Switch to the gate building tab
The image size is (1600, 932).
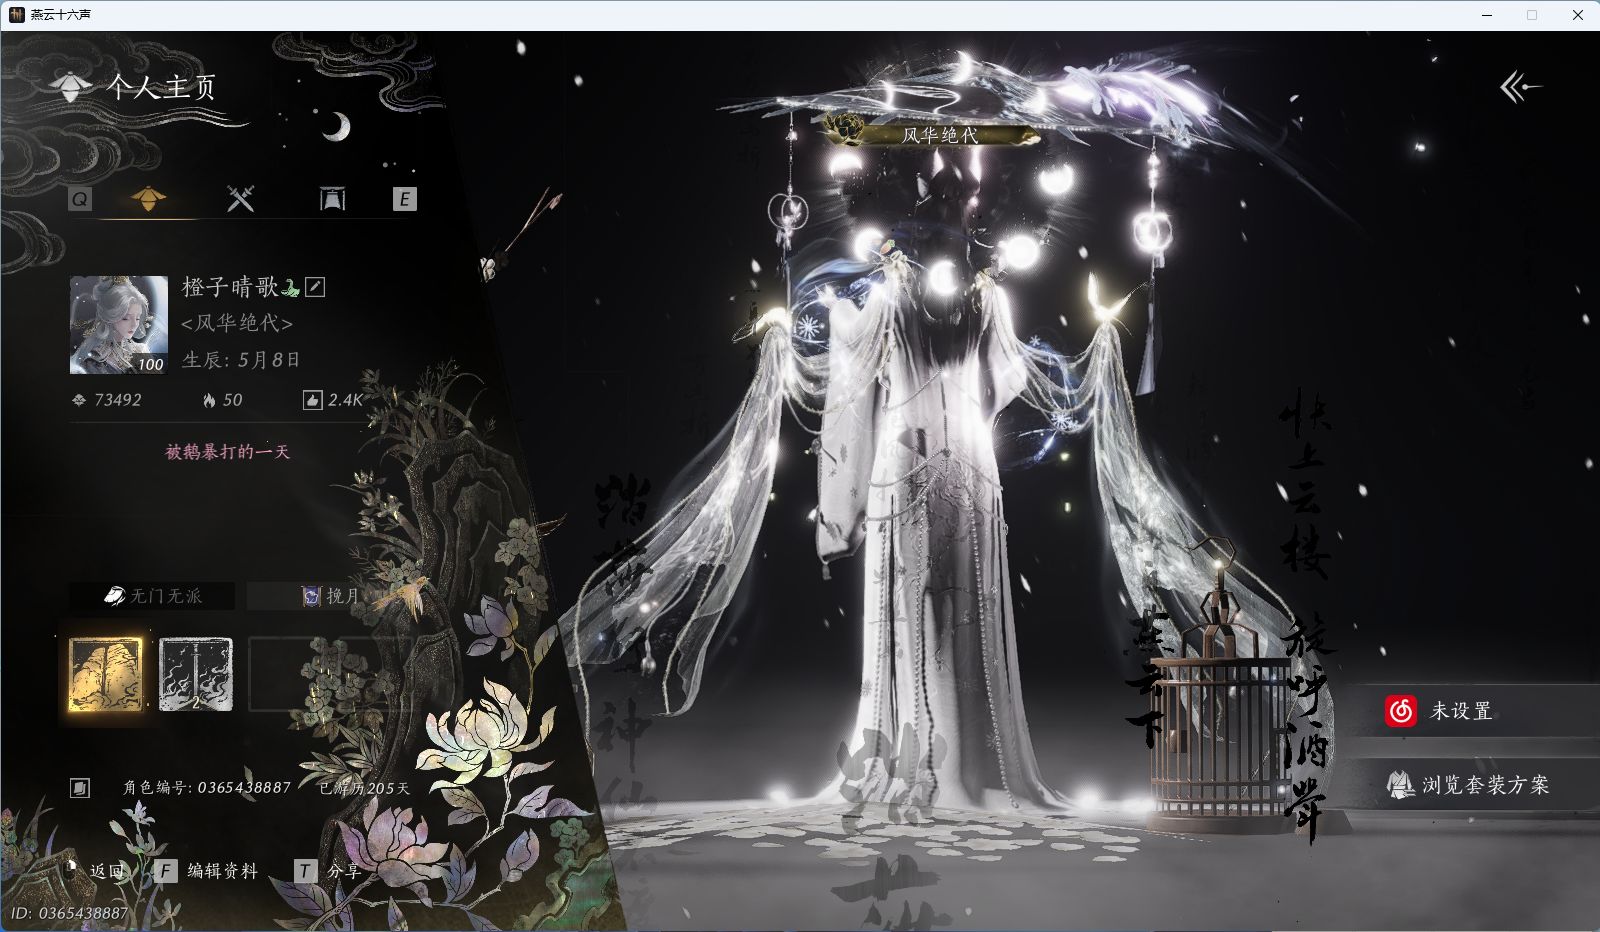tap(332, 199)
